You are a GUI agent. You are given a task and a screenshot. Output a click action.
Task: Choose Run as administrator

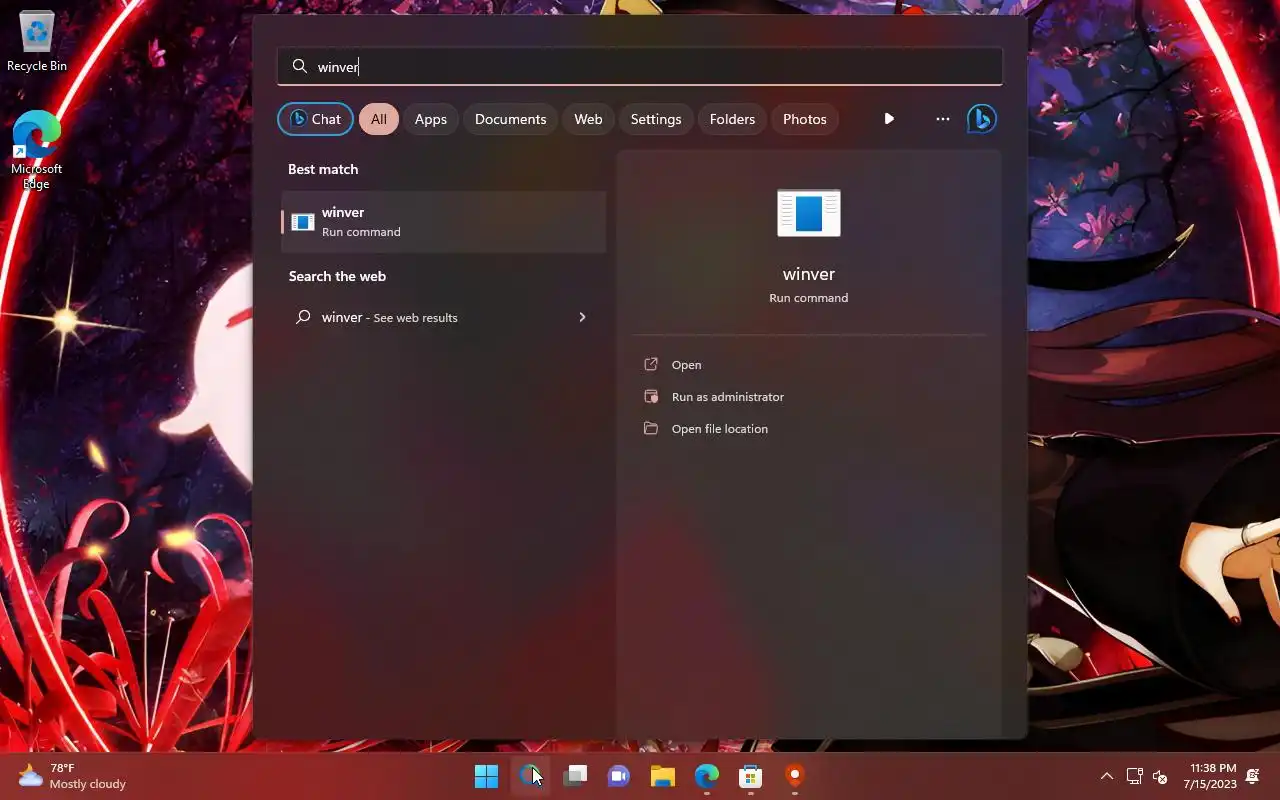pyautogui.click(x=727, y=397)
